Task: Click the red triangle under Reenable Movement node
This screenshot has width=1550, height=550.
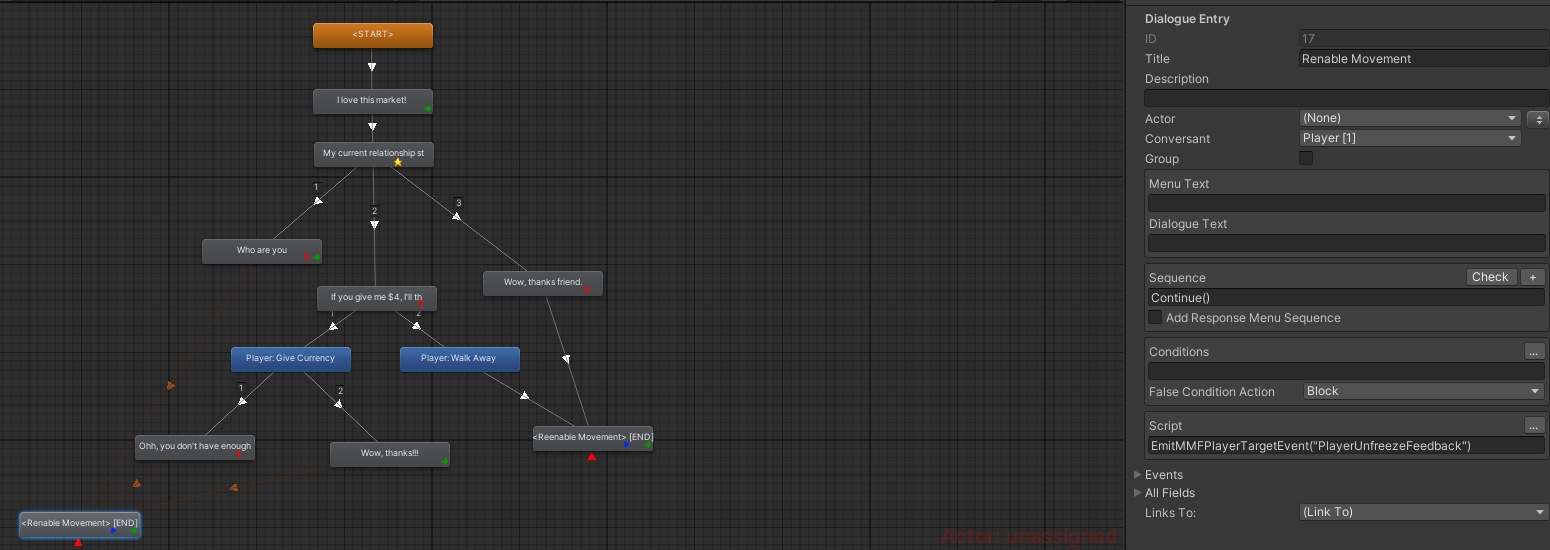Action: [592, 457]
